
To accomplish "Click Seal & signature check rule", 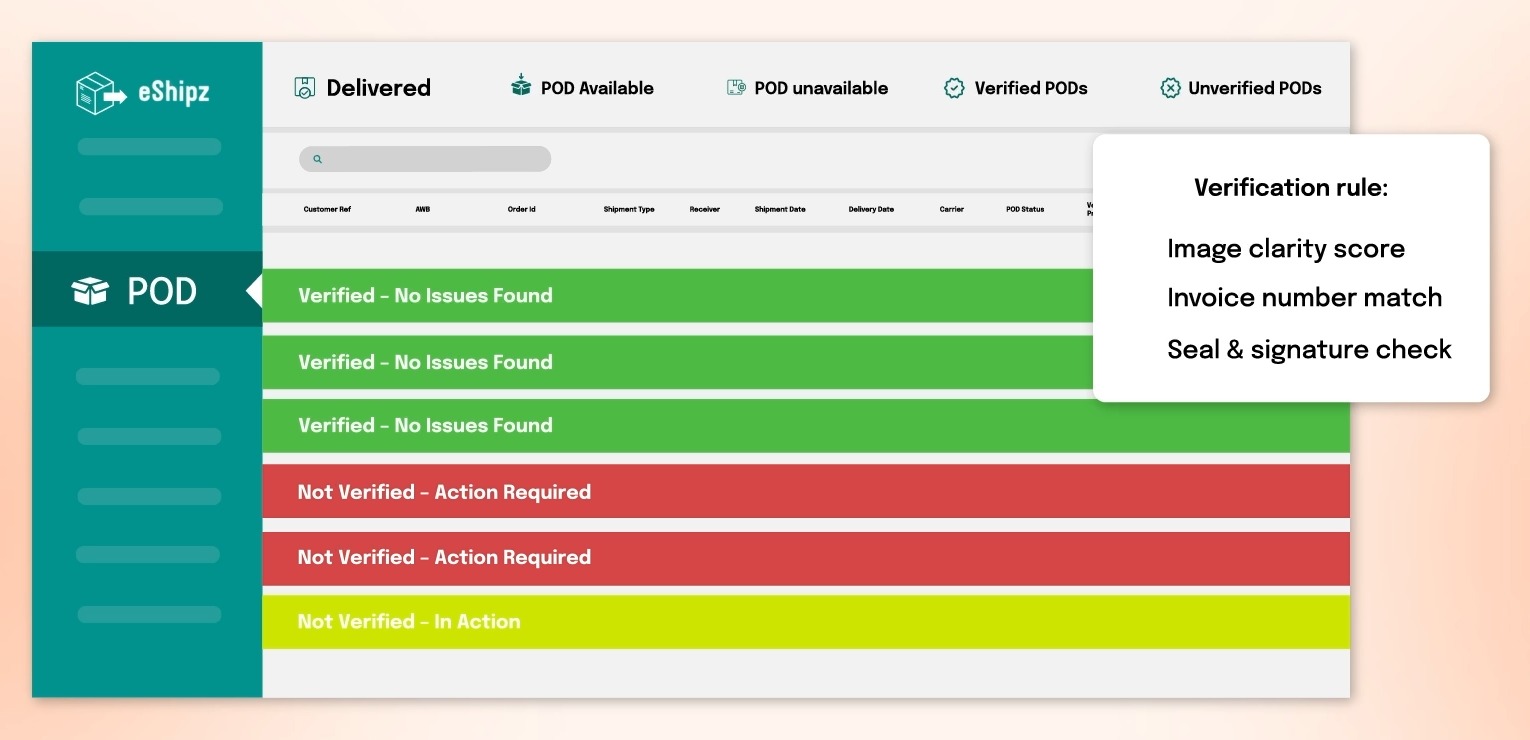I will (x=1309, y=350).
